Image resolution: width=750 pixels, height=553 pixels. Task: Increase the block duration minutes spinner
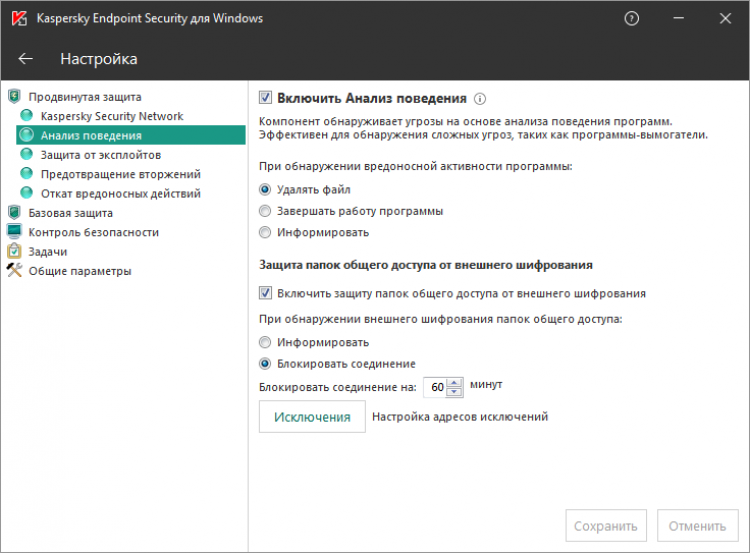point(456,381)
